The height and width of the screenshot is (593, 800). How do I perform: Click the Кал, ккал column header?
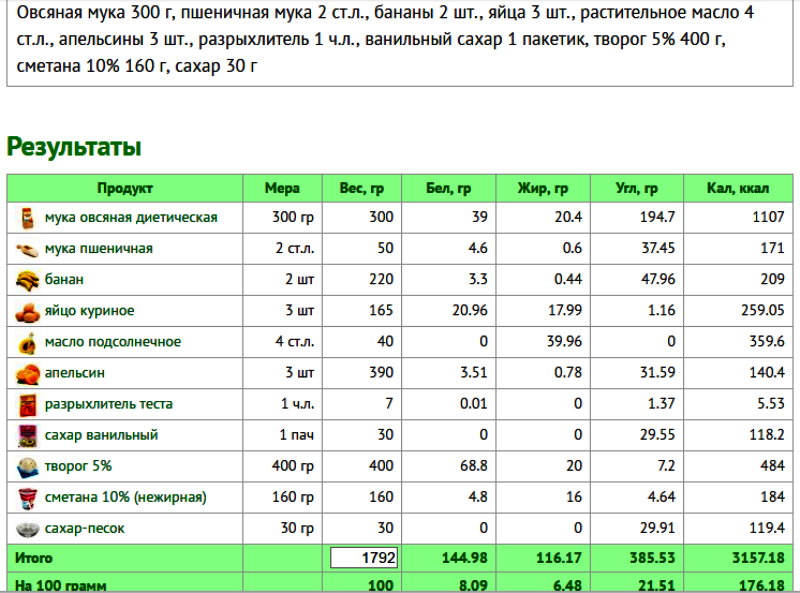738,188
